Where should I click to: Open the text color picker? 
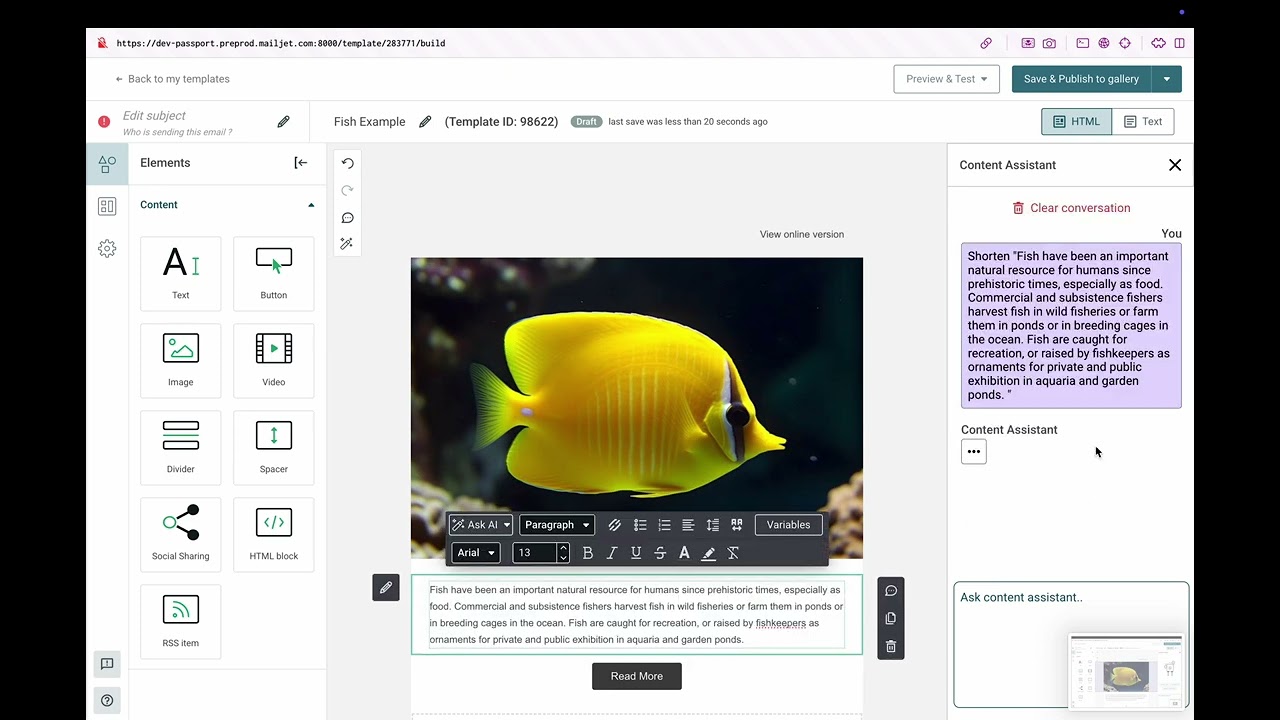(684, 553)
